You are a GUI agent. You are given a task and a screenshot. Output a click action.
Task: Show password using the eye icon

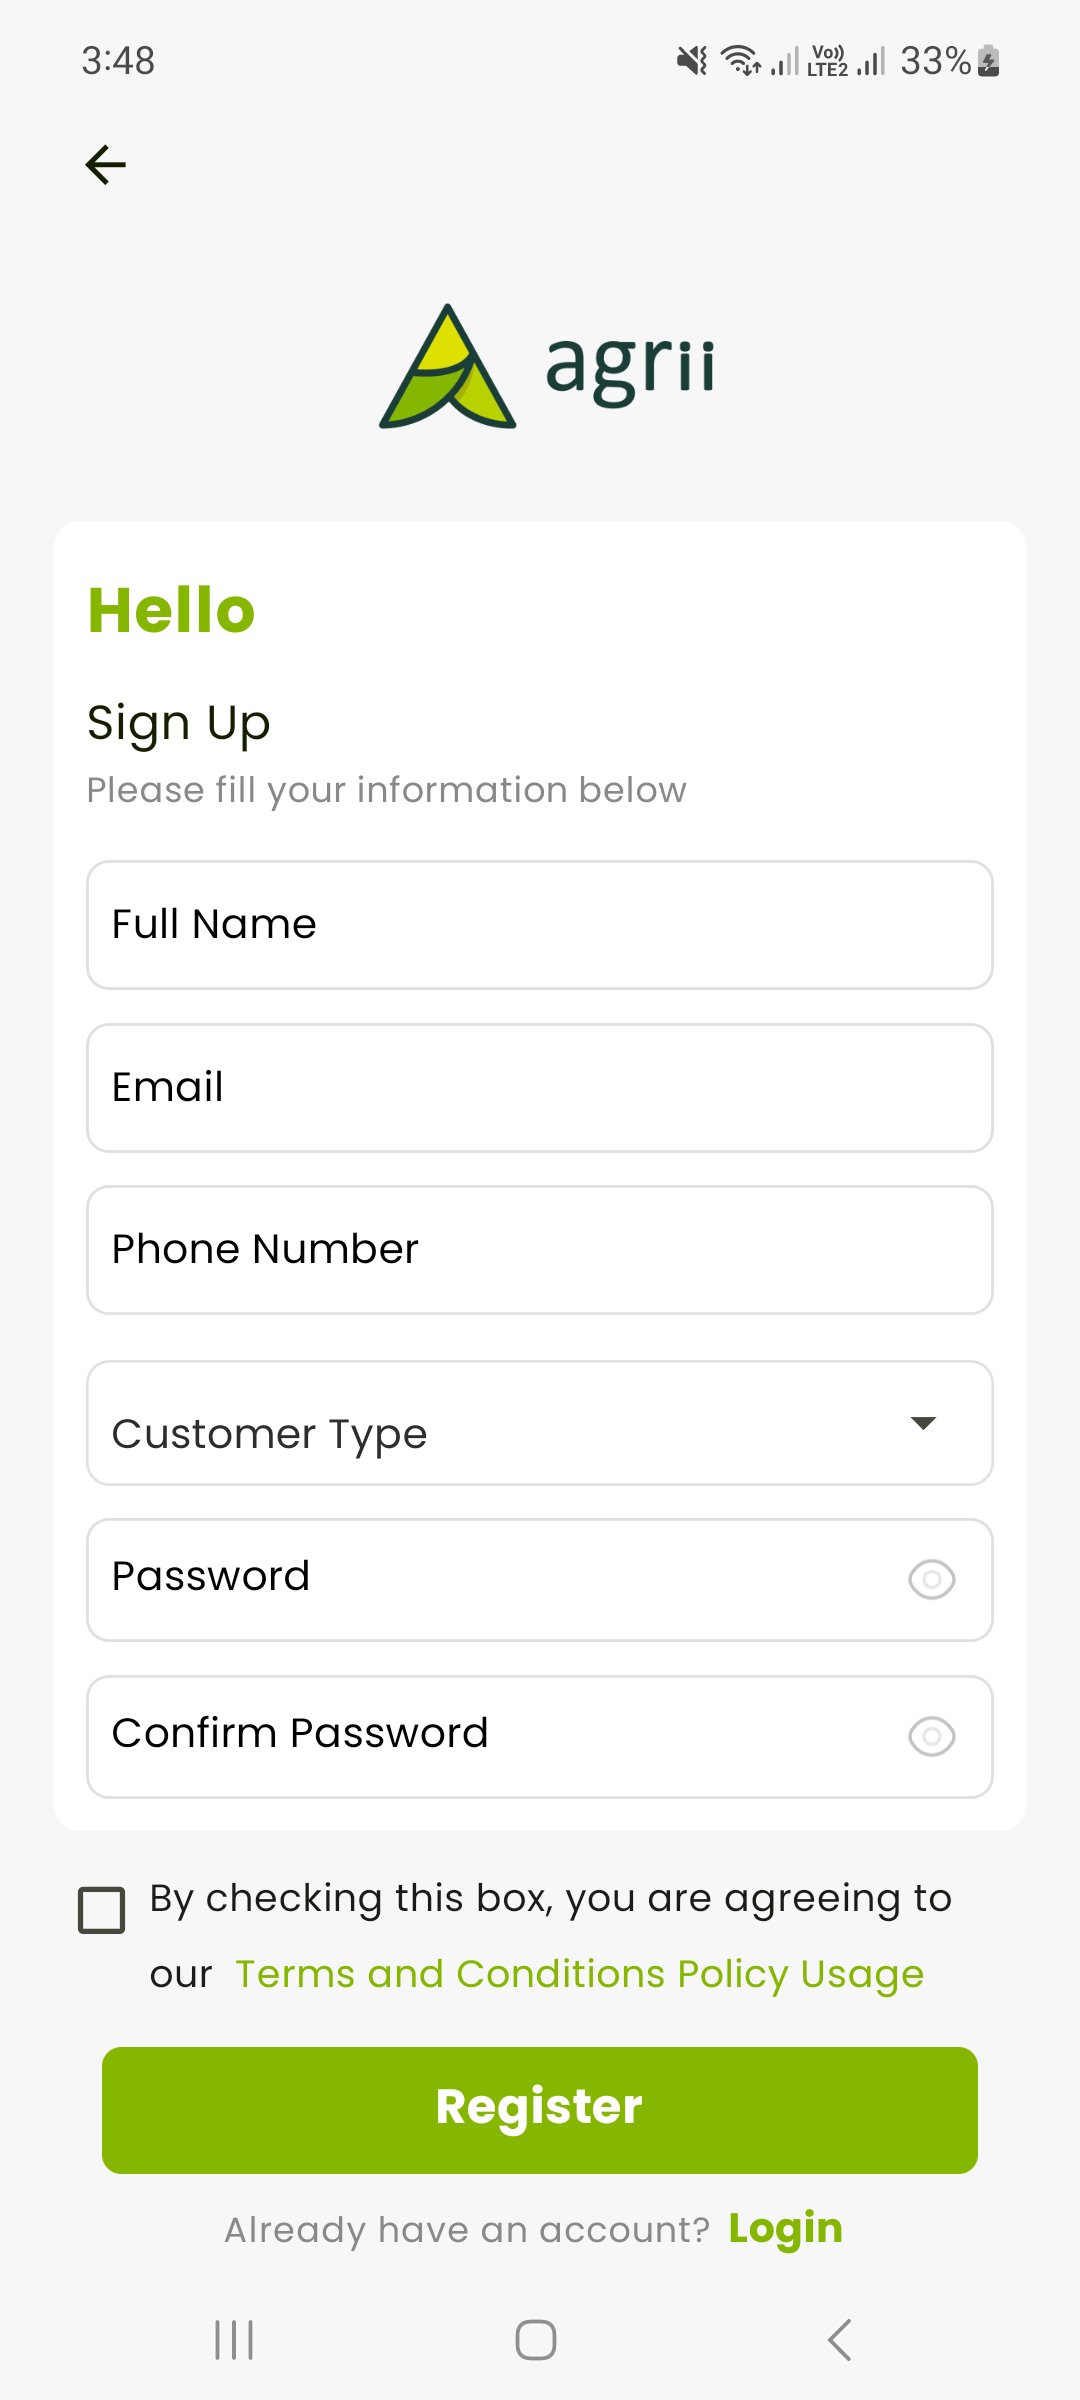pos(931,1580)
